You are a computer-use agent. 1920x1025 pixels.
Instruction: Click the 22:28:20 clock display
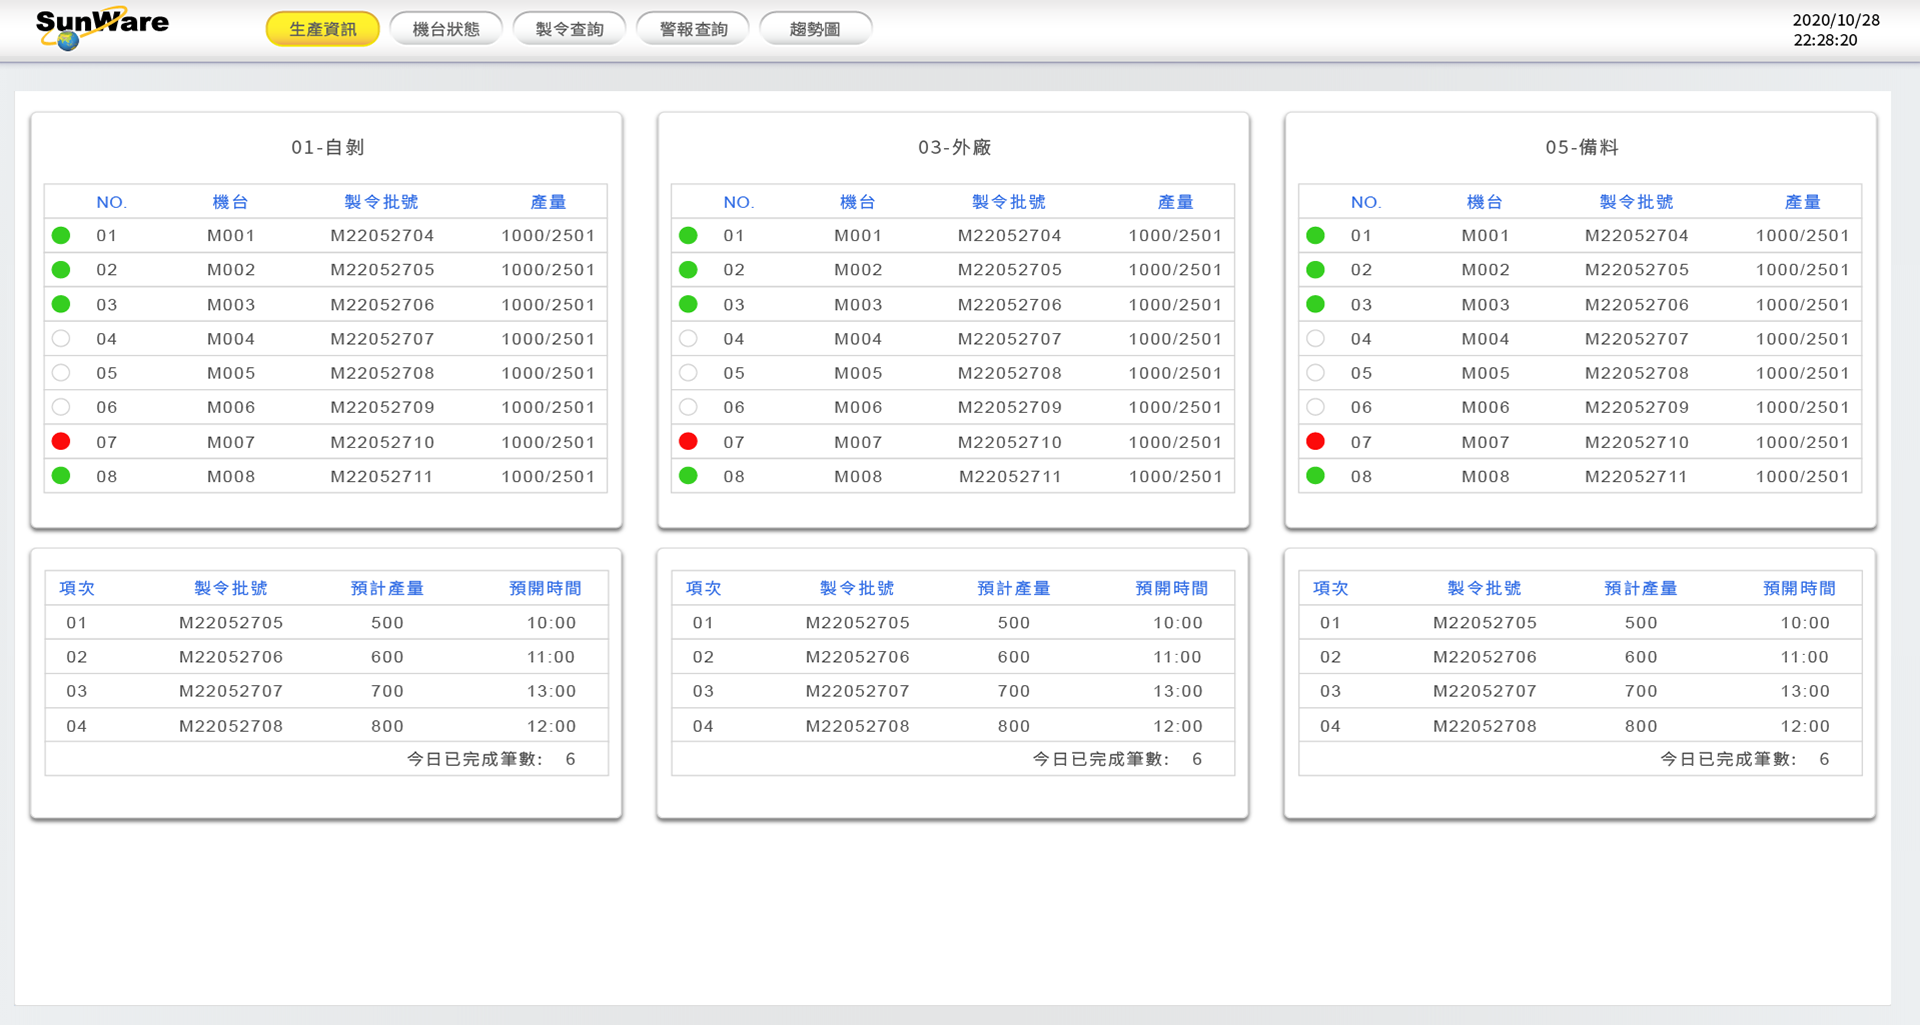pos(1825,40)
